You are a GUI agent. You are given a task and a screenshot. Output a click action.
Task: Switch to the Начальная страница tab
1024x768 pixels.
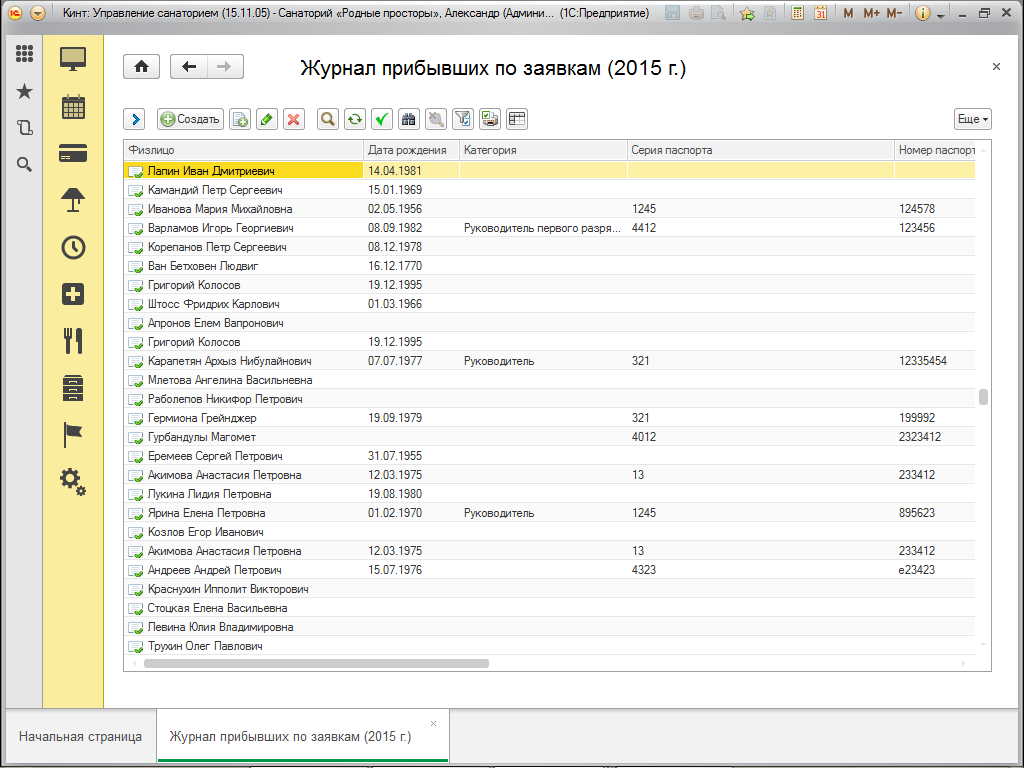pos(81,737)
